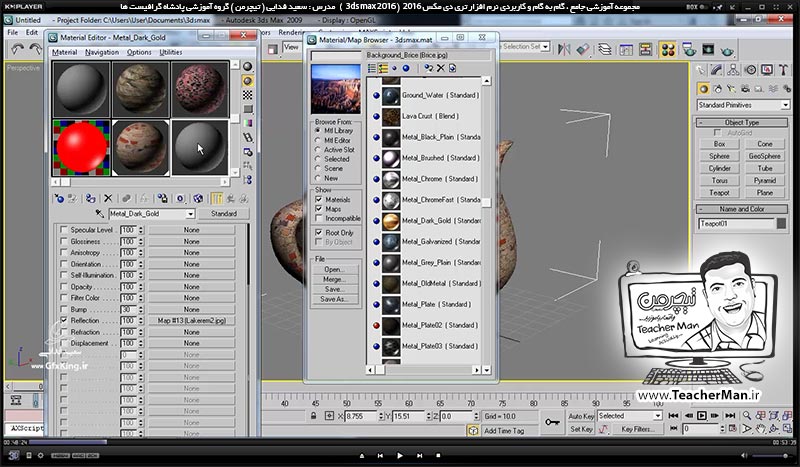Click the Material ID Channel icon

point(180,199)
